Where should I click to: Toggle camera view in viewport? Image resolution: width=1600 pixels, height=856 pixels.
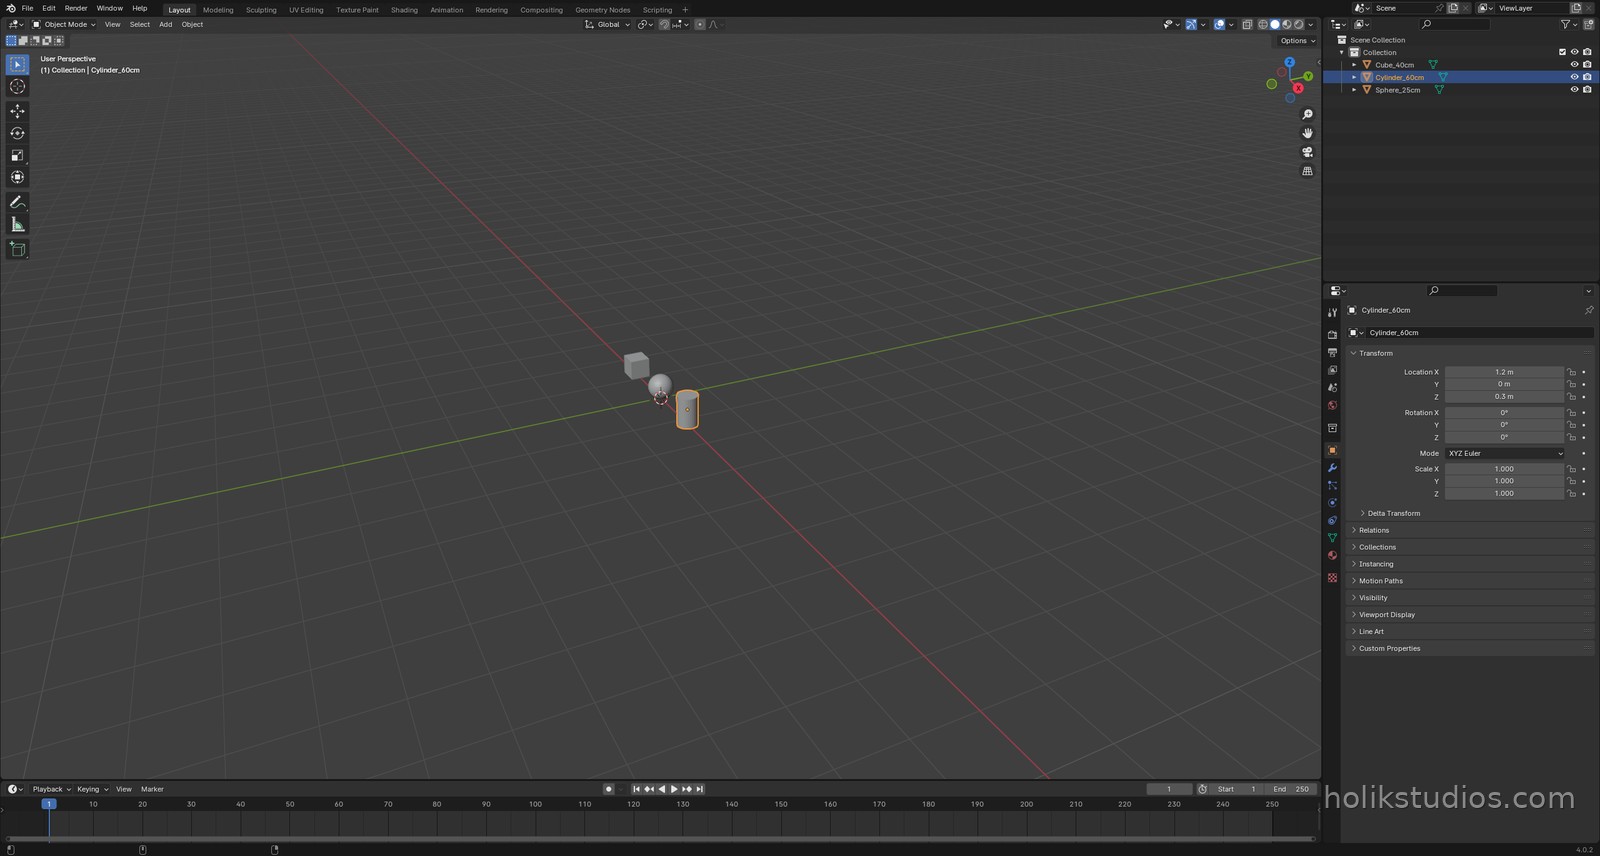click(1307, 152)
